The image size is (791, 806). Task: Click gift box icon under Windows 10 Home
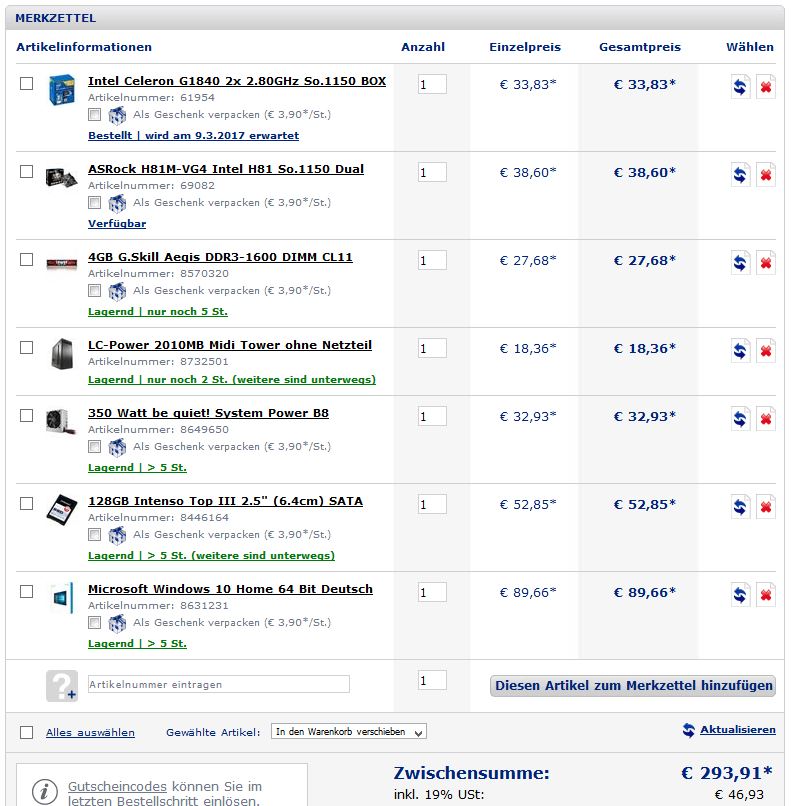click(117, 623)
